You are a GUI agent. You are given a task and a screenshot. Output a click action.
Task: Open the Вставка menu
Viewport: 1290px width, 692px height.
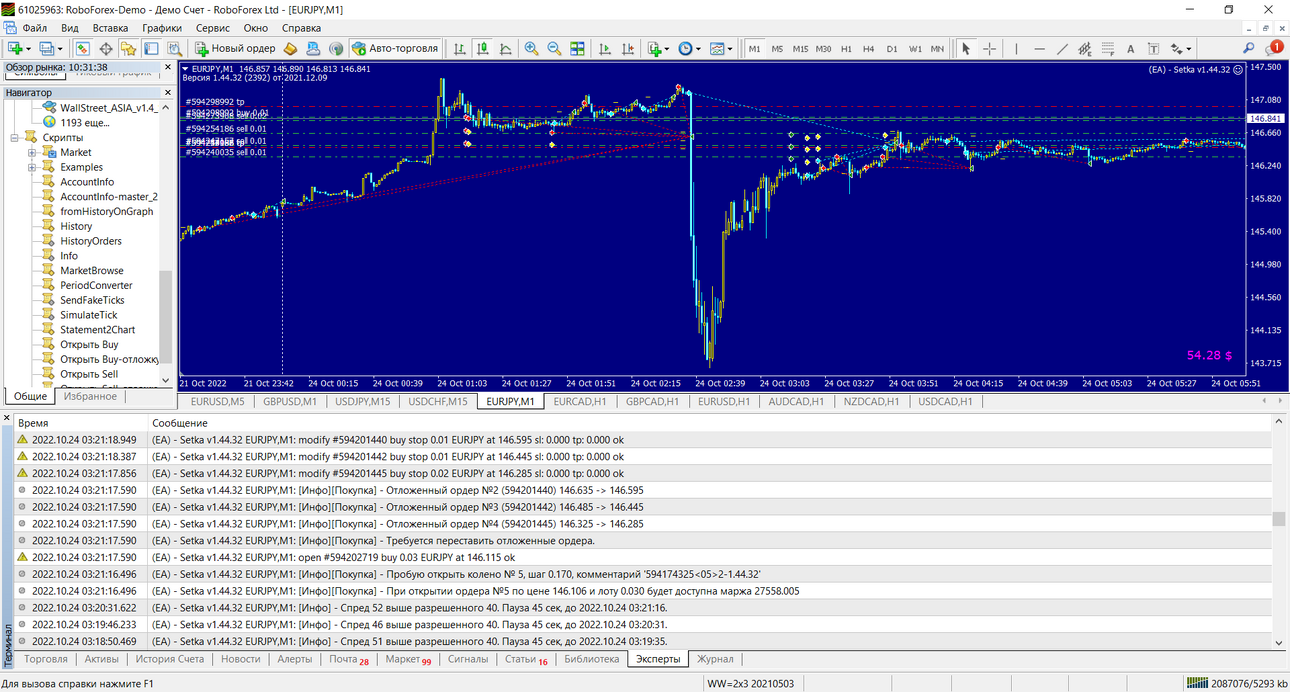[110, 28]
